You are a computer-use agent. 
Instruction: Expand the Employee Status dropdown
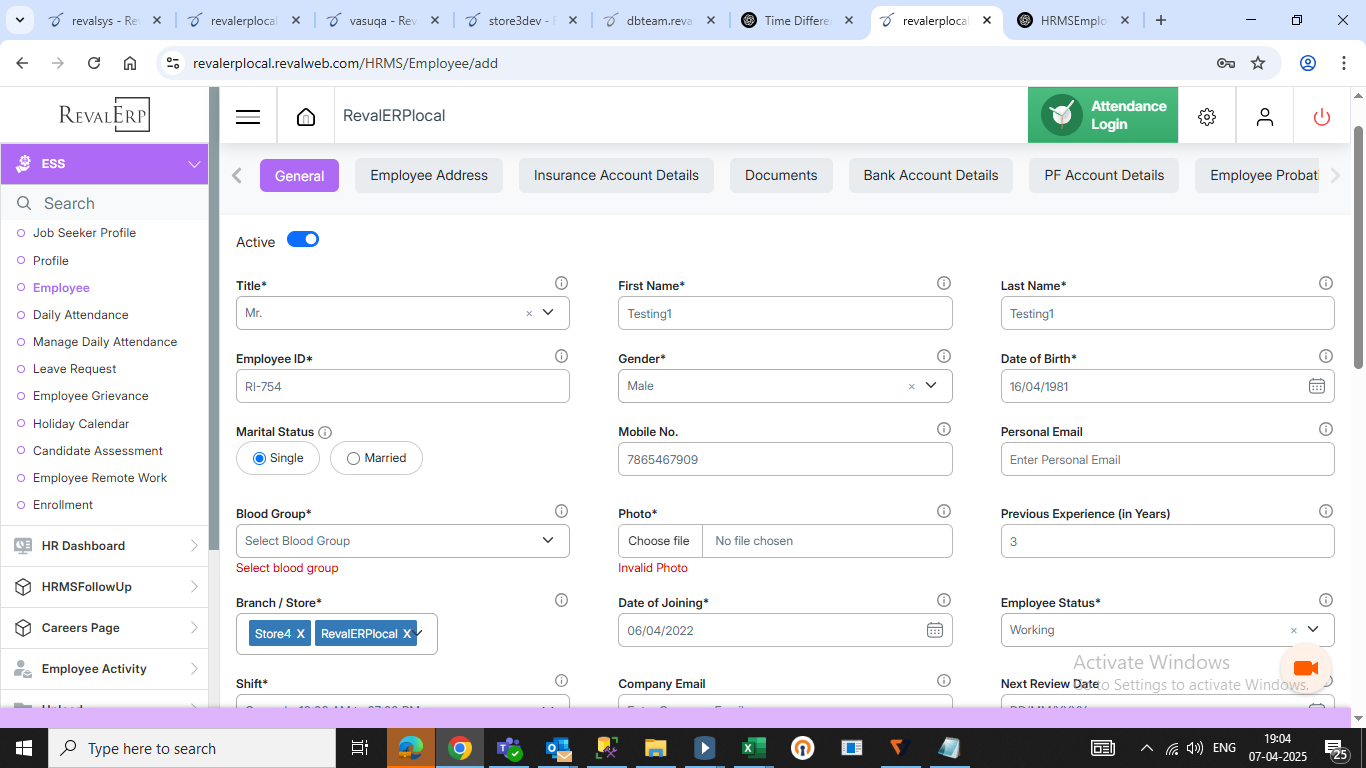[x=1313, y=630]
